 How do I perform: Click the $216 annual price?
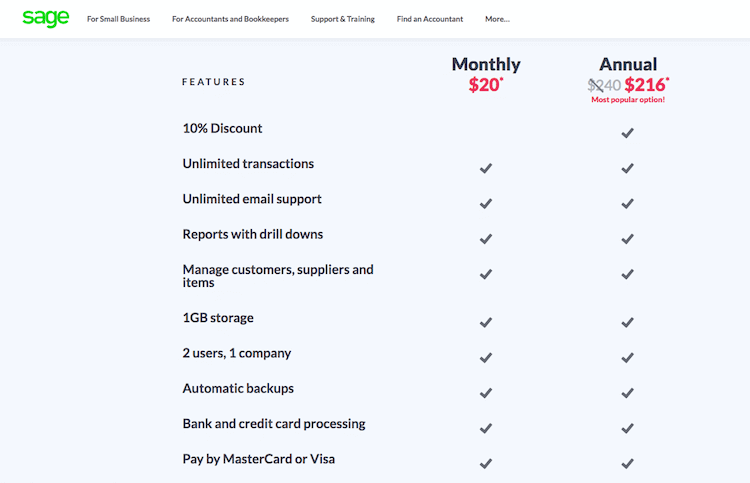click(x=646, y=85)
